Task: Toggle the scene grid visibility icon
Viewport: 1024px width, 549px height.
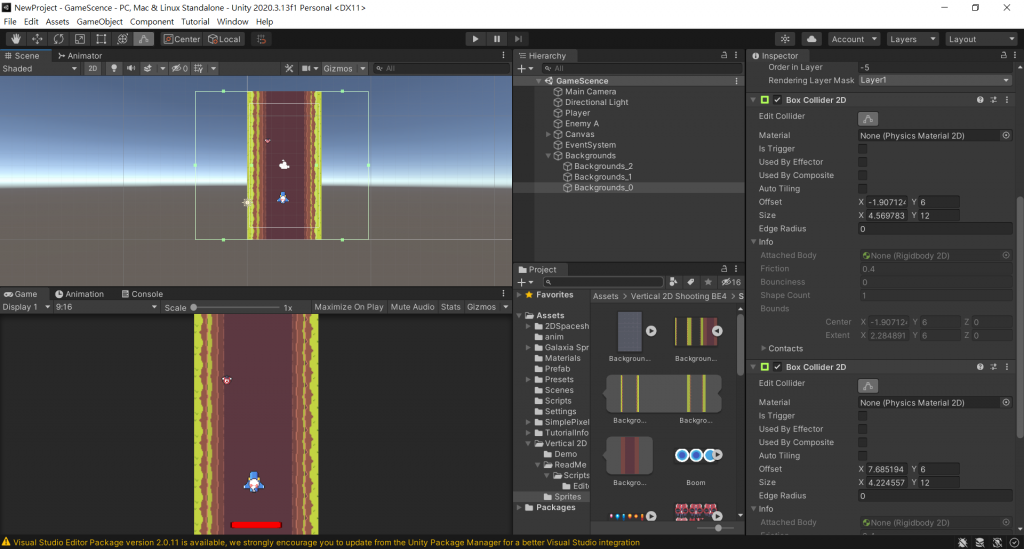Action: (x=199, y=69)
